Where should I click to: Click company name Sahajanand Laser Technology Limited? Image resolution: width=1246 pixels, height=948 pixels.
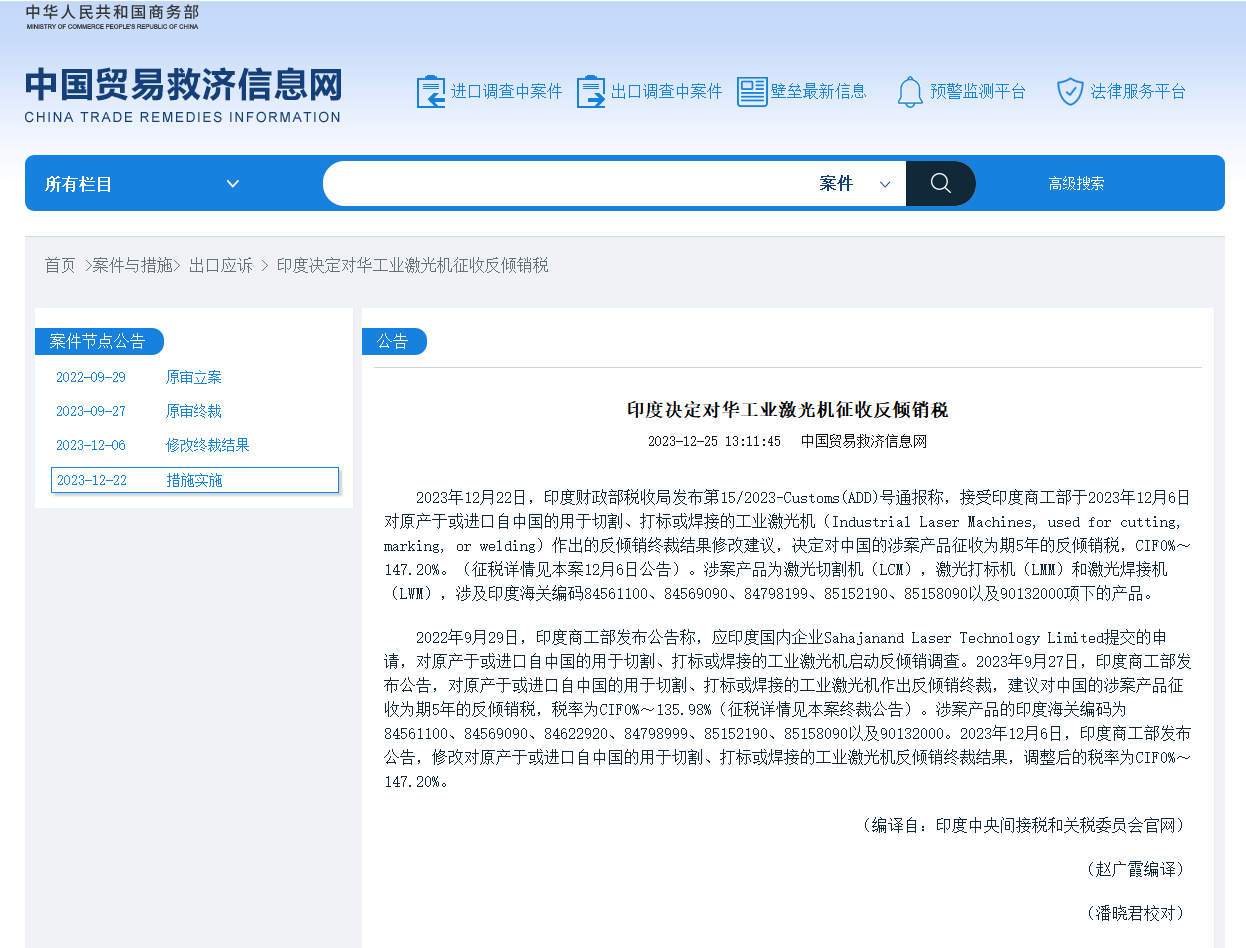pyautogui.click(x=963, y=637)
